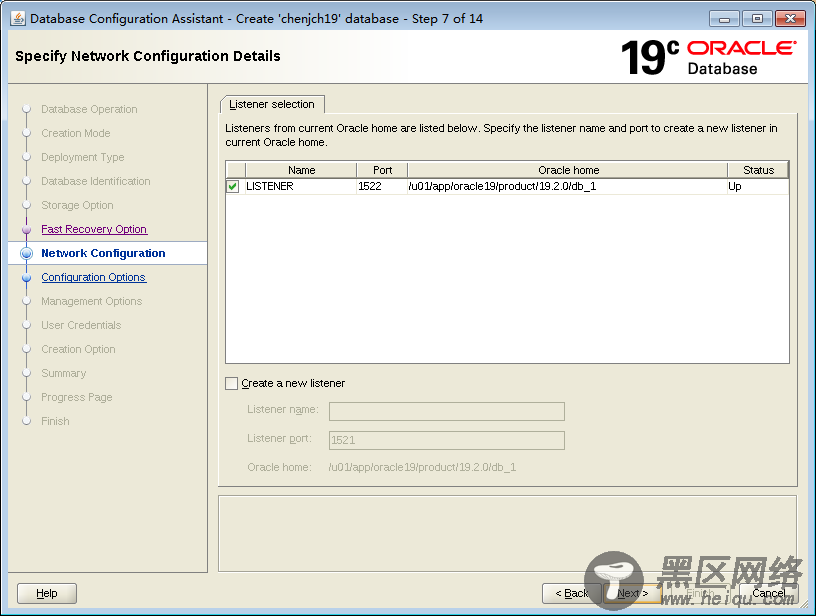Click Creation Option step in sidebar
This screenshot has height=616, width=816.
(x=78, y=349)
